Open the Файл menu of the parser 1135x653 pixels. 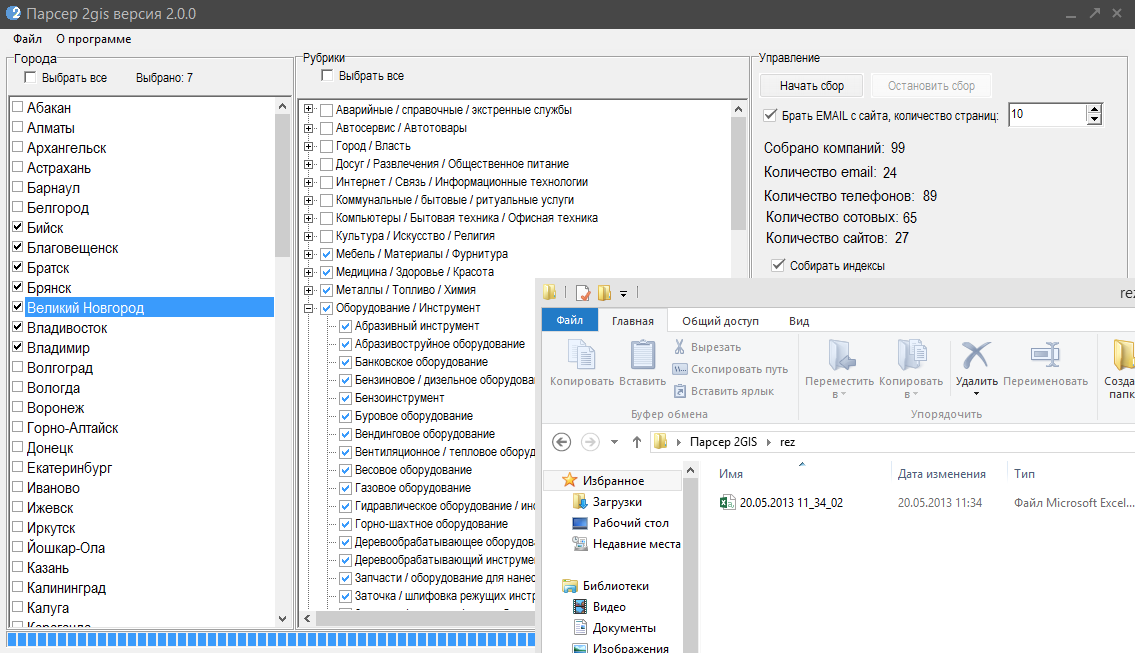click(28, 39)
